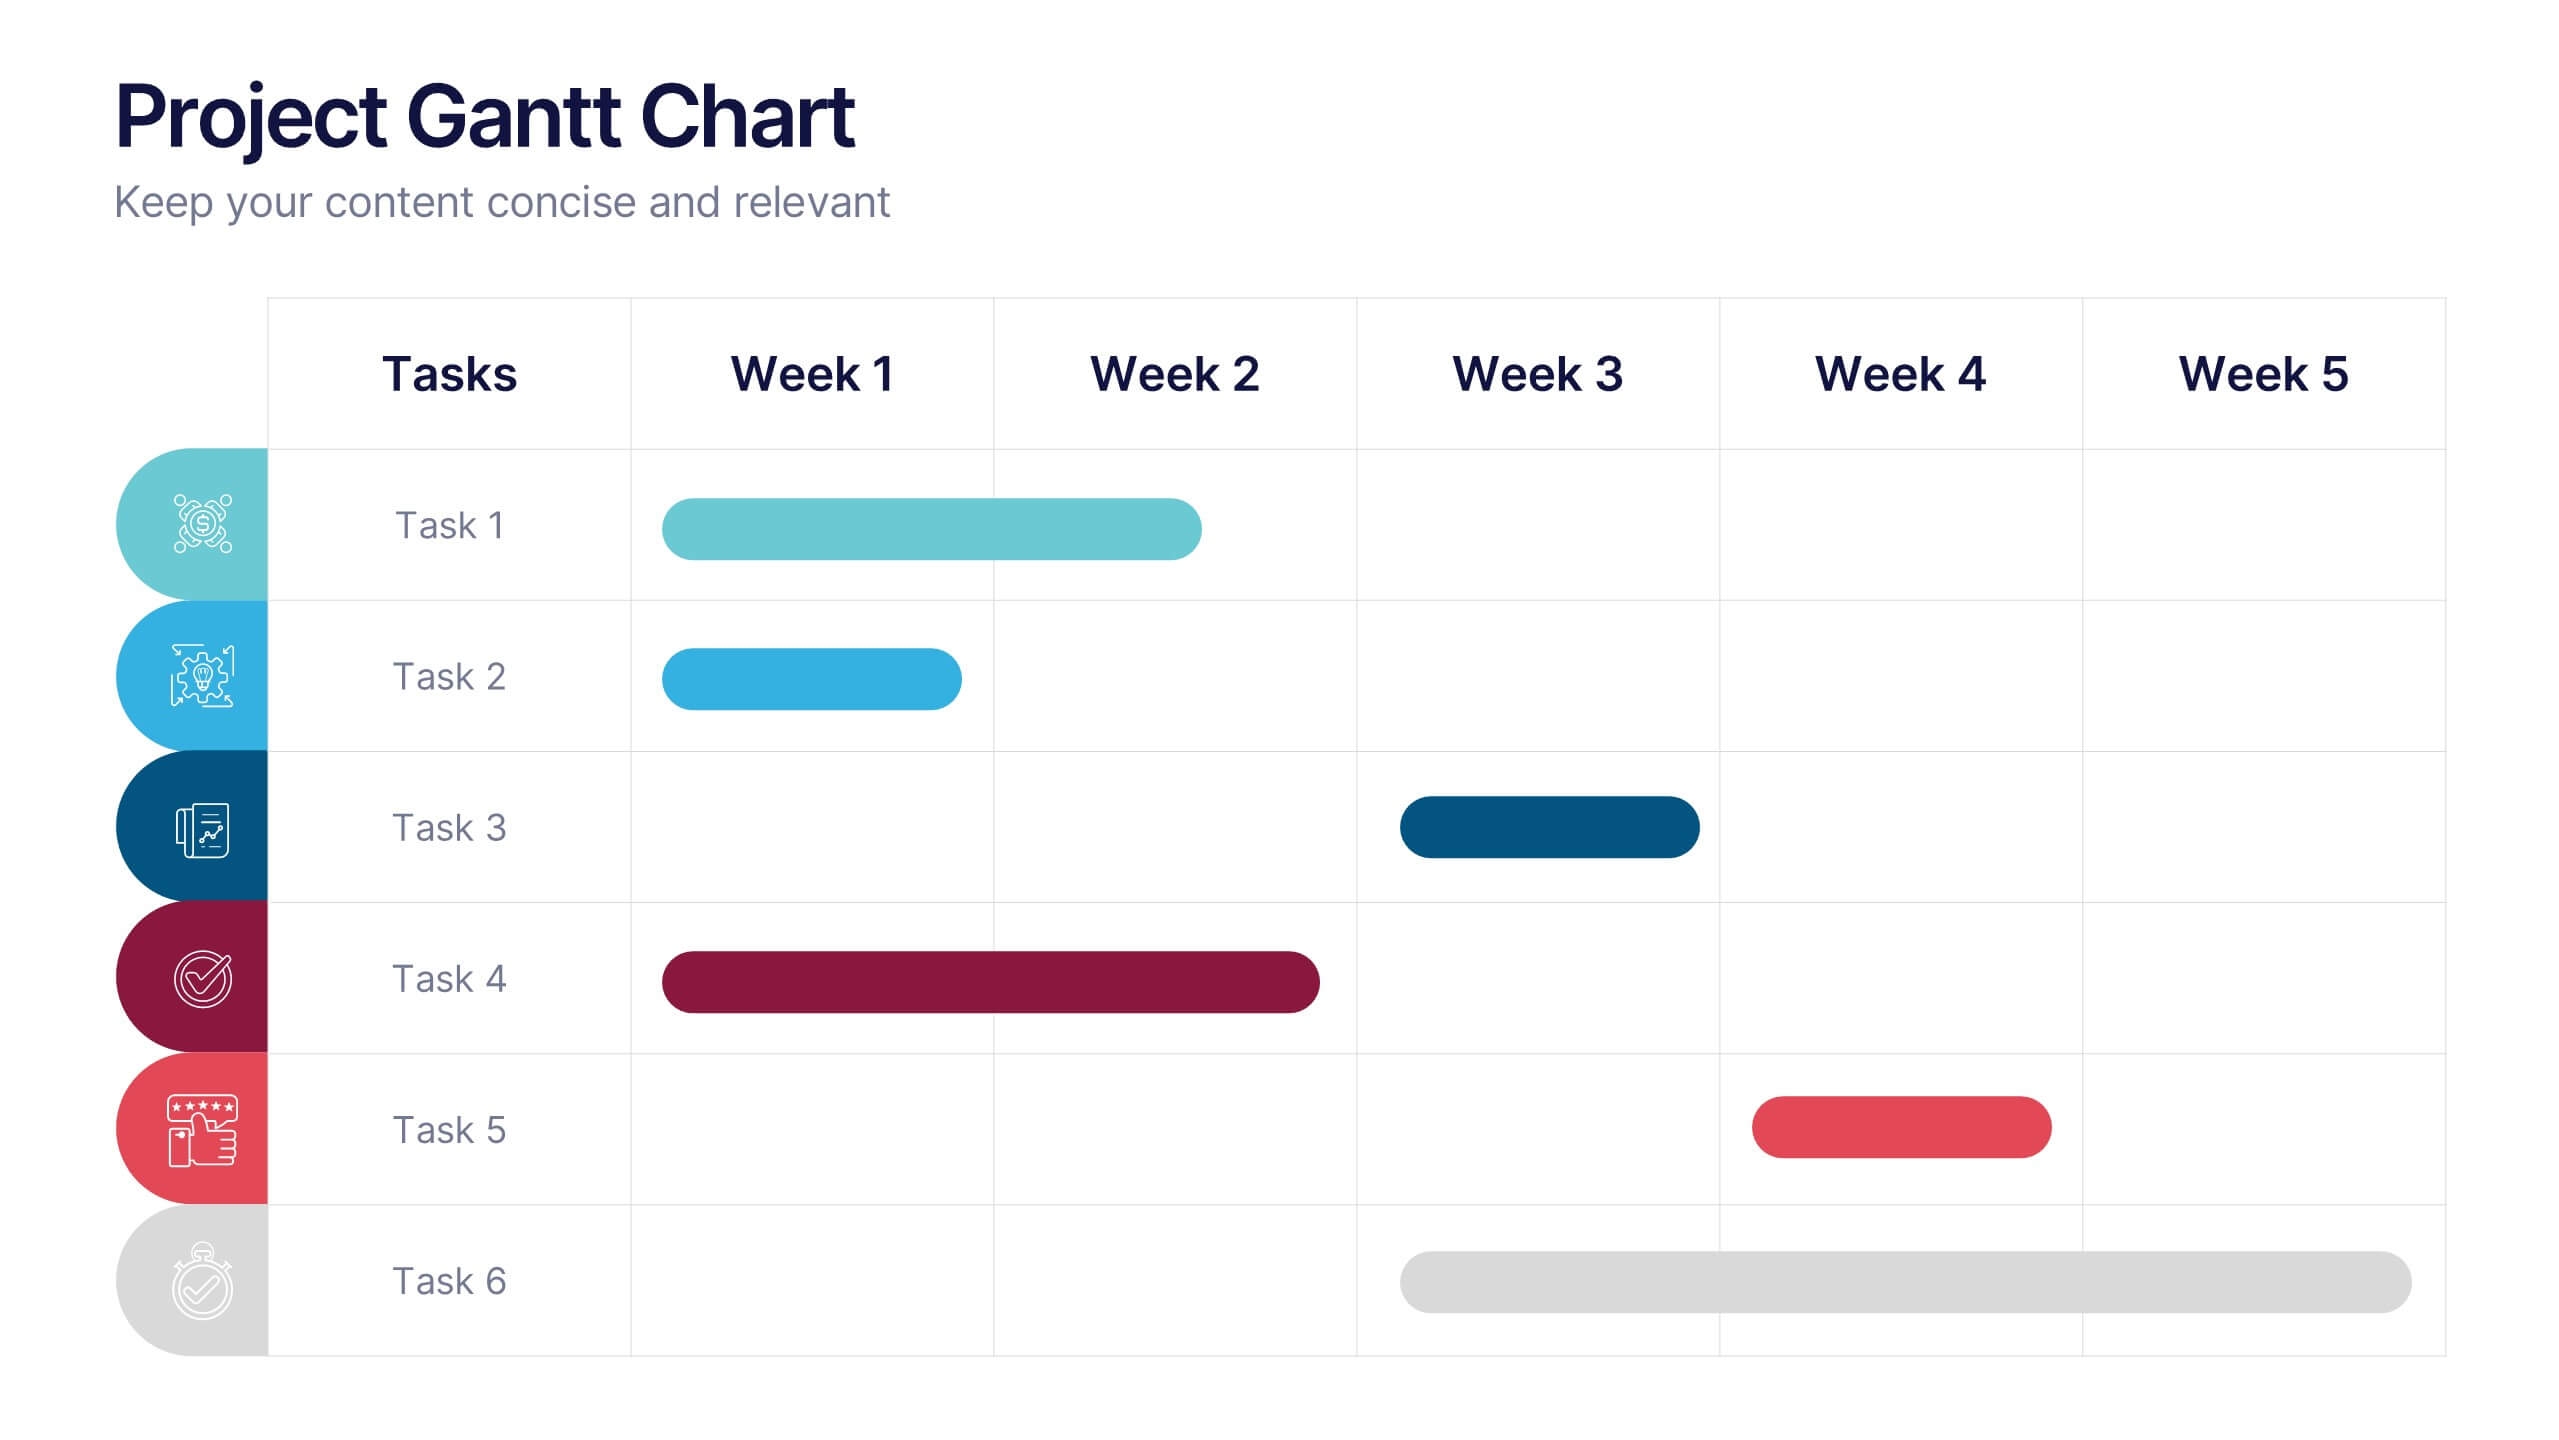Viewport: 2559px width, 1440px height.
Task: Click the Week 5 column header
Action: tap(2263, 374)
